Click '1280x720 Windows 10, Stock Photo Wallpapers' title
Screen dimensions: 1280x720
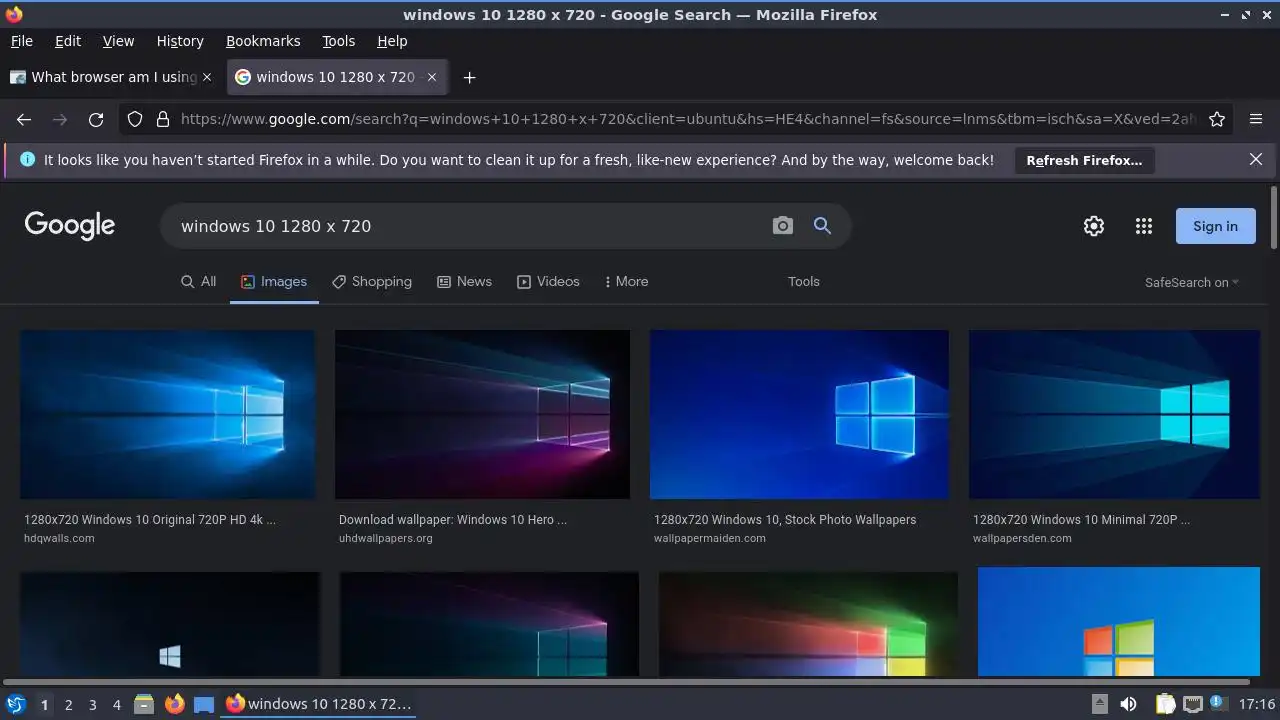[785, 520]
